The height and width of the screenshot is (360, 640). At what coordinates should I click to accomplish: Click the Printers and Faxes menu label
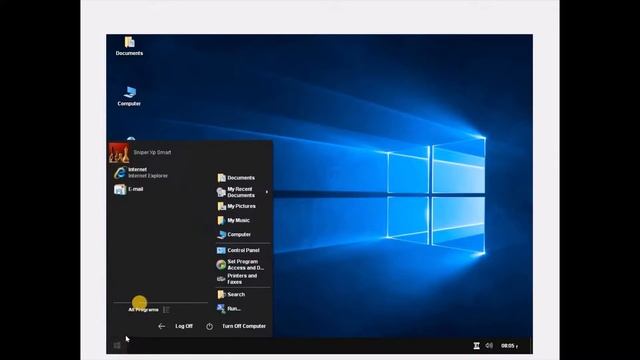[x=242, y=279]
